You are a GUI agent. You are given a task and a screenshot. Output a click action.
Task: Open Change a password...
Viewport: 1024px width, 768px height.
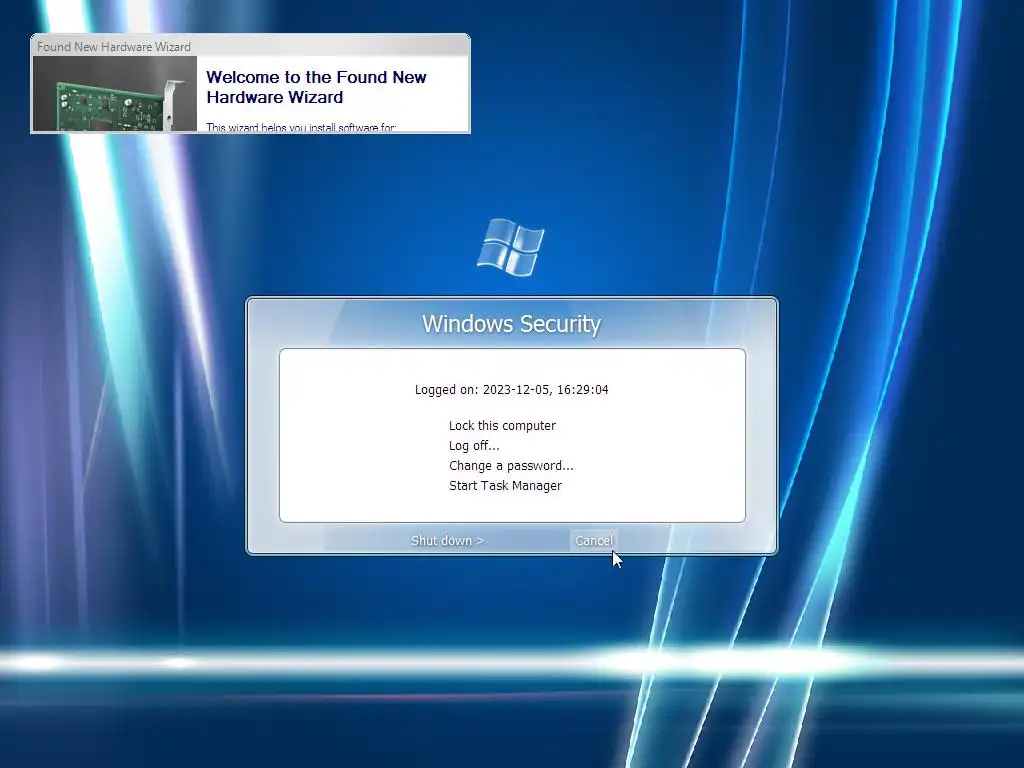[511, 466]
